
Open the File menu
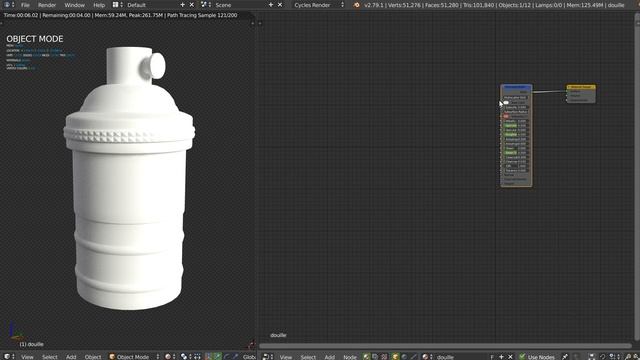tap(25, 5)
